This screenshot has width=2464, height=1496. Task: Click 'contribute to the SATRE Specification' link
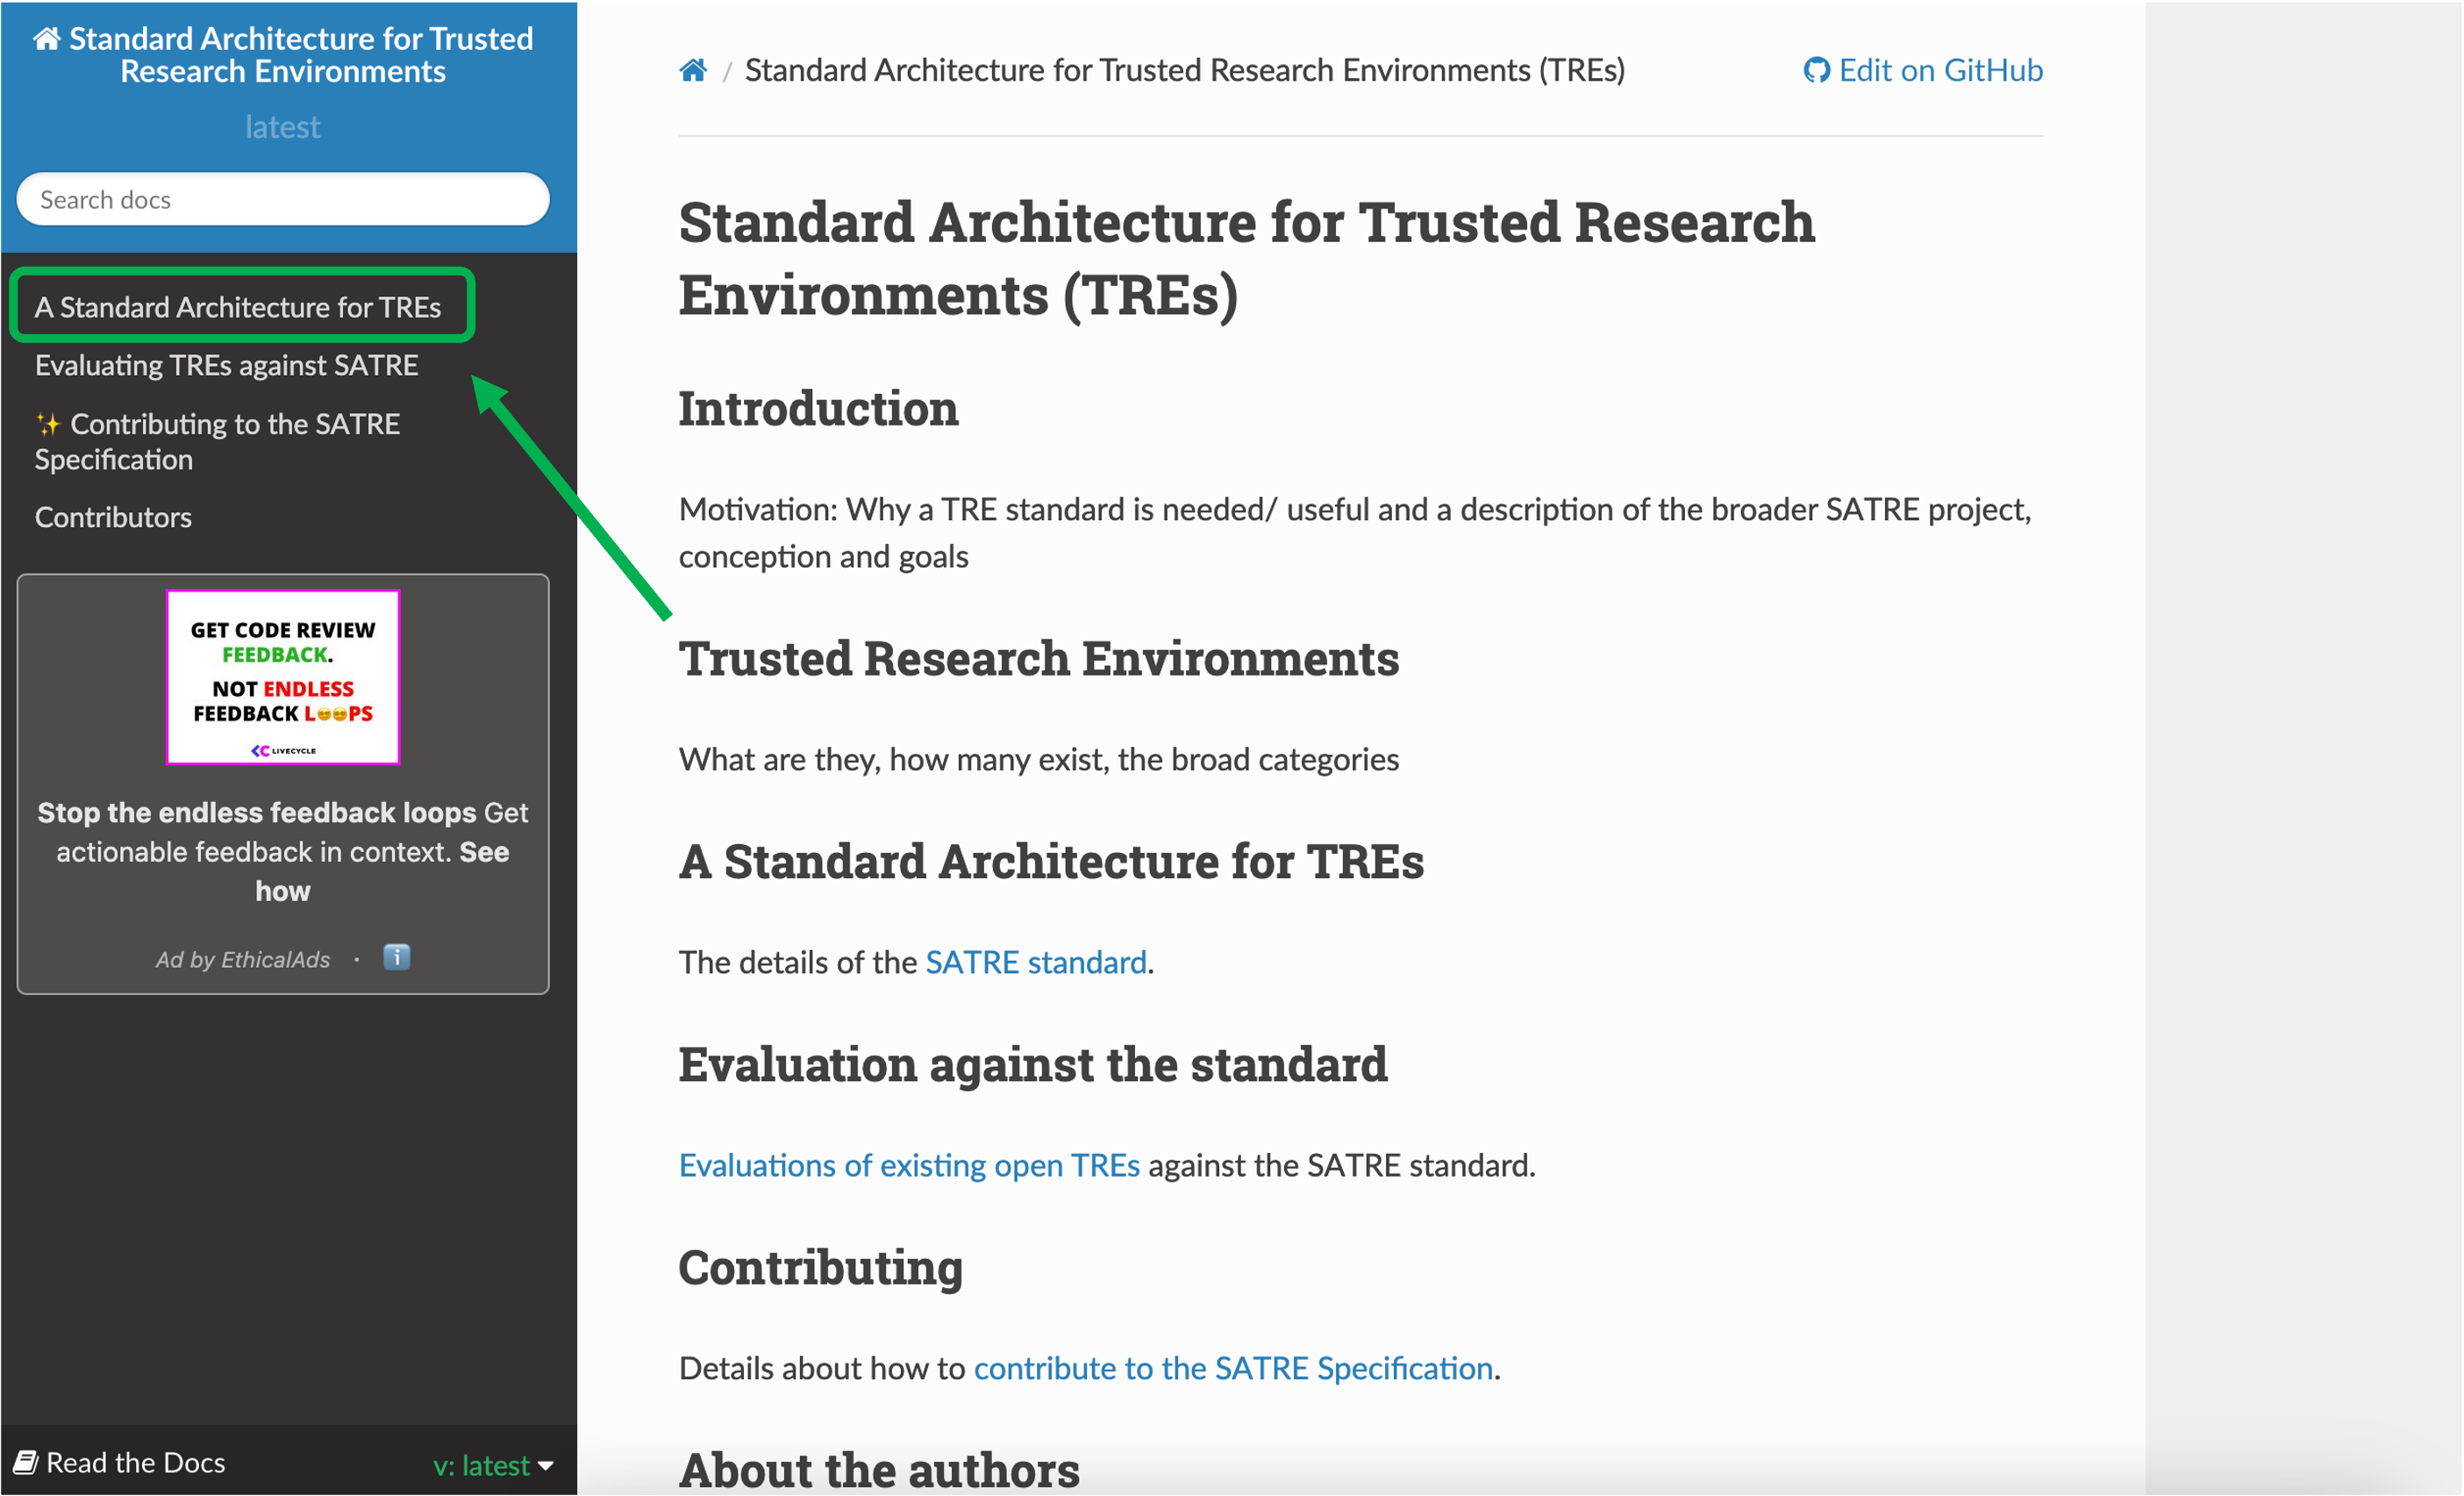click(1234, 1368)
